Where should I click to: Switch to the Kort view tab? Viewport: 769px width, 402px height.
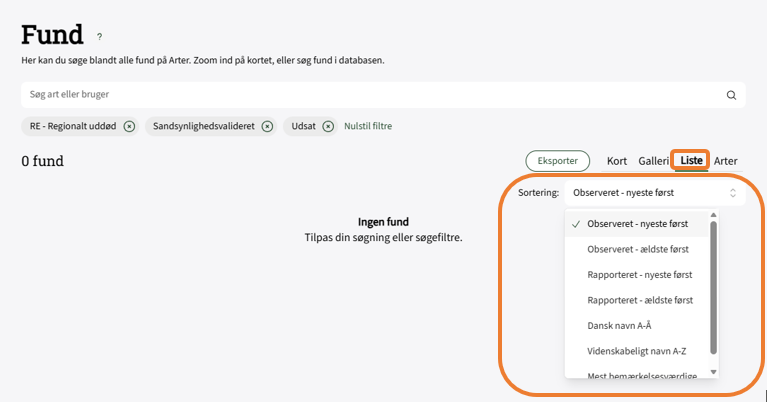(x=617, y=160)
